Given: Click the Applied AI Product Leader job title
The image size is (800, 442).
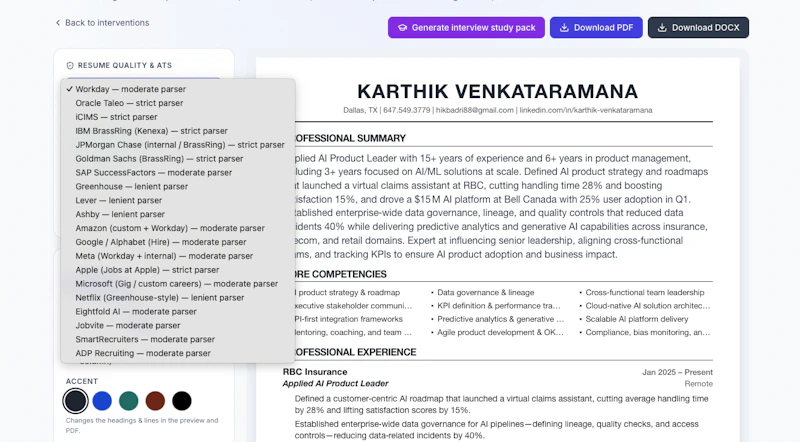Looking at the screenshot, I should point(335,383).
